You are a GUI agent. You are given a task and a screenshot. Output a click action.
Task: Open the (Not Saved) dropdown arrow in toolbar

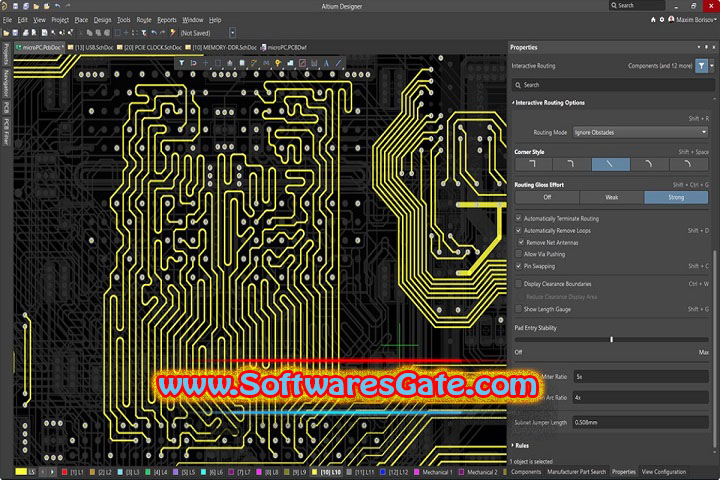(232, 33)
